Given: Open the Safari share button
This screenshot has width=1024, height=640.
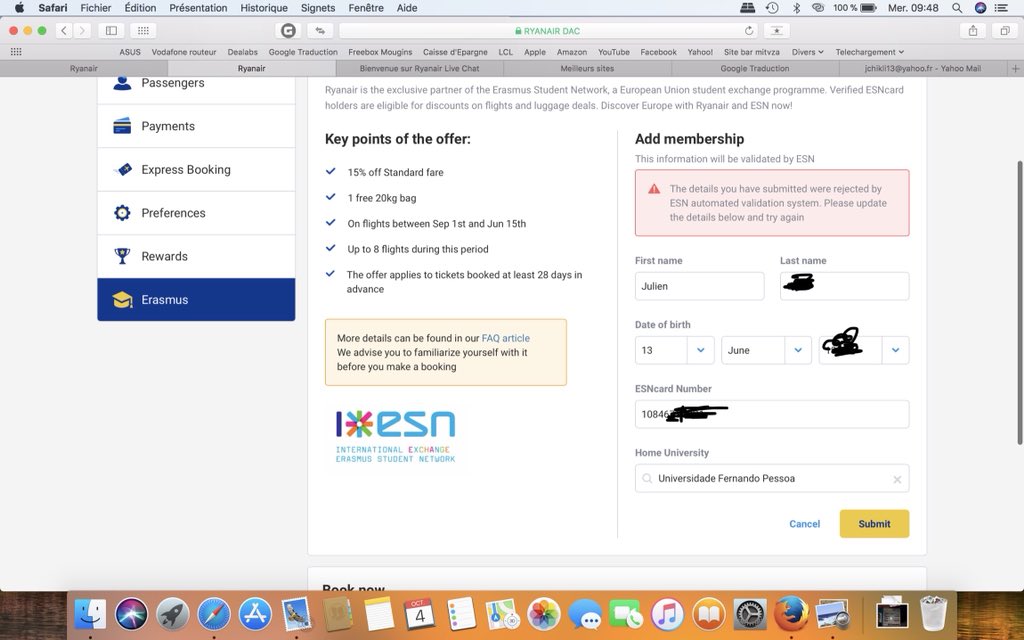Looking at the screenshot, I should pos(972,31).
